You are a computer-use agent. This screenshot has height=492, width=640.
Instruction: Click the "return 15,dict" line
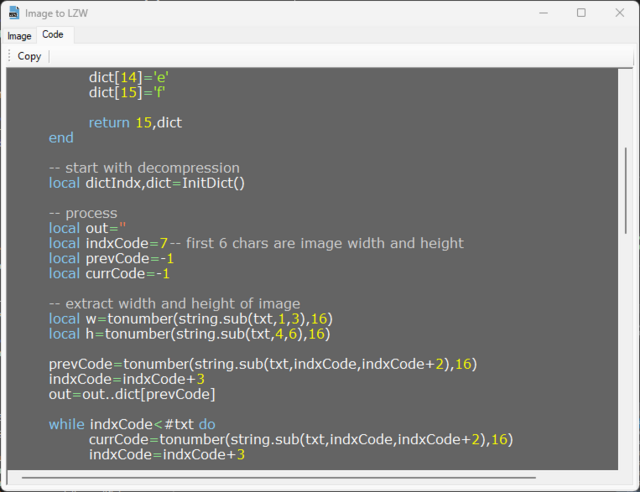pos(135,122)
